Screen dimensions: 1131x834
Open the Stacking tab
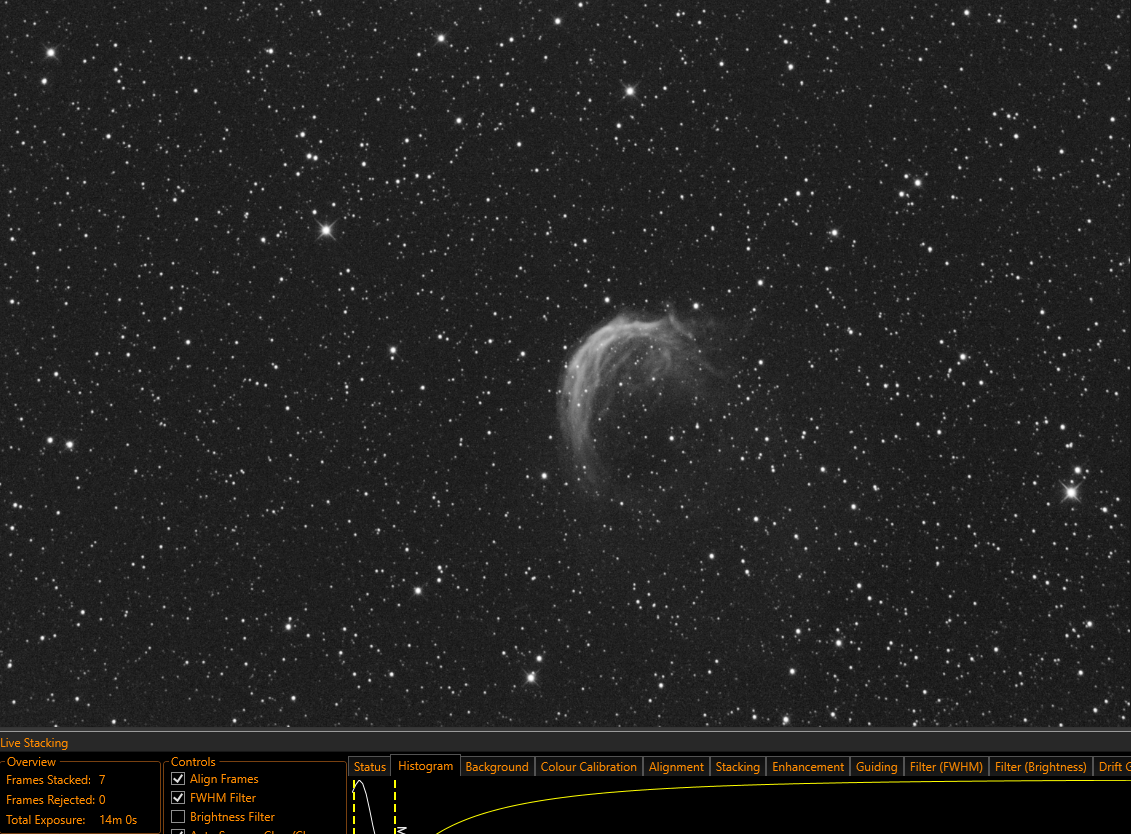tap(737, 767)
